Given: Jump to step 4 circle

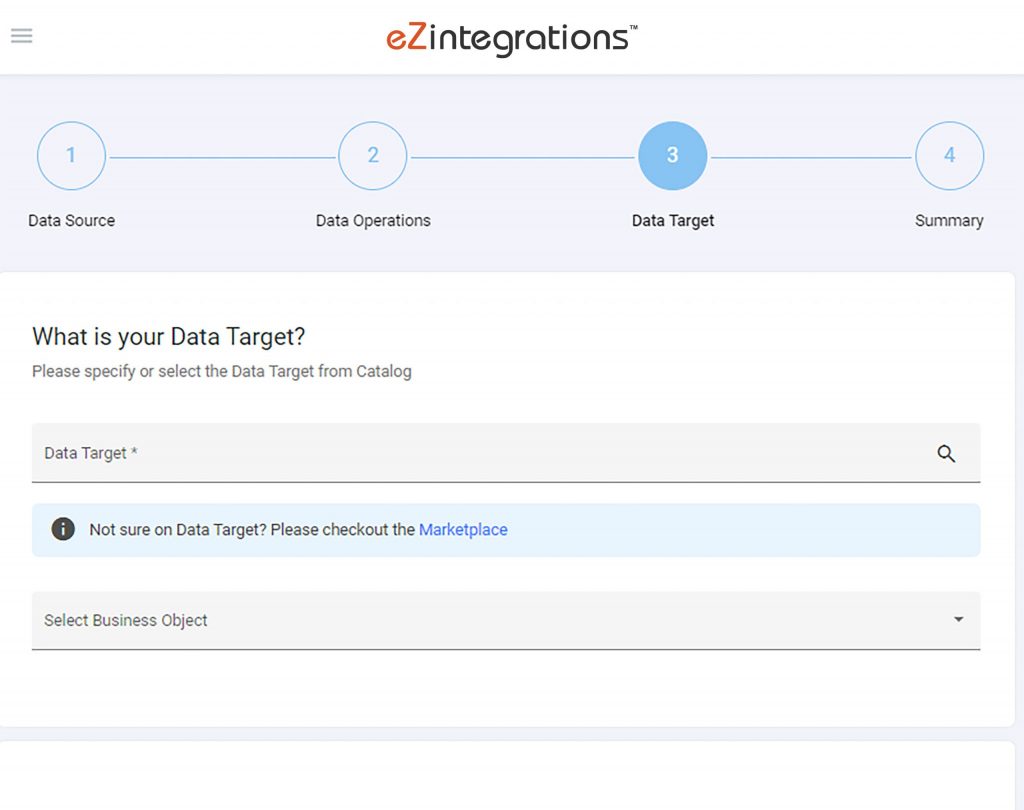Looking at the screenshot, I should (x=949, y=156).
